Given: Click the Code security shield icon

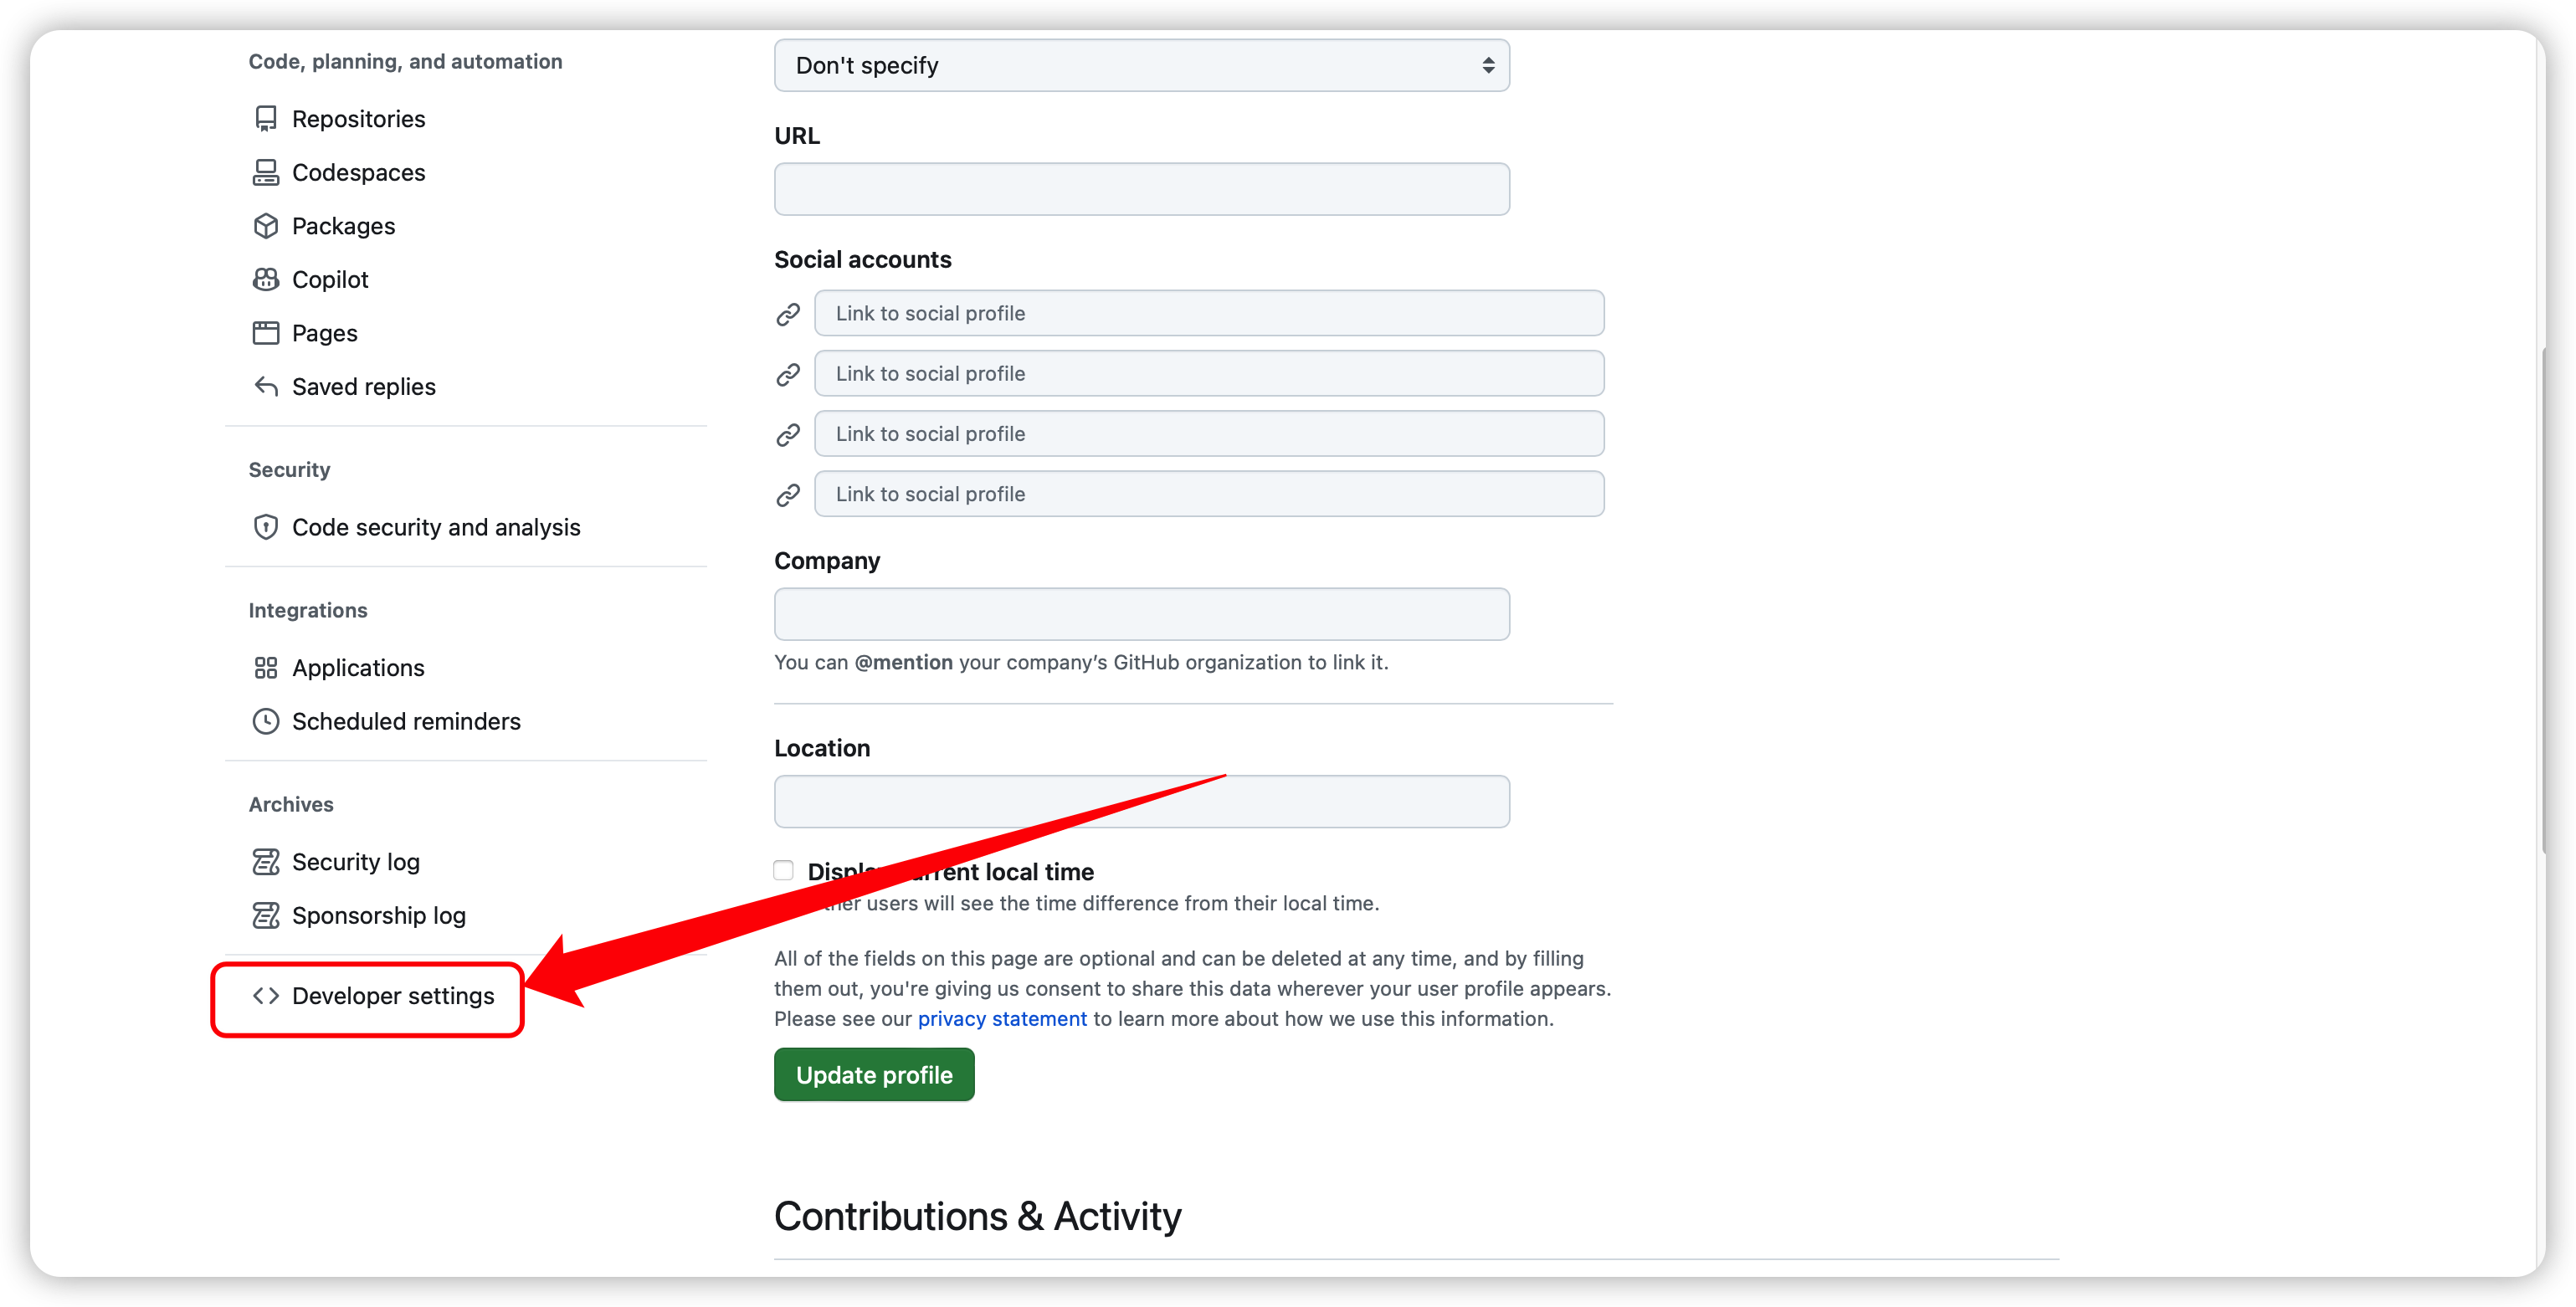Looking at the screenshot, I should (265, 527).
